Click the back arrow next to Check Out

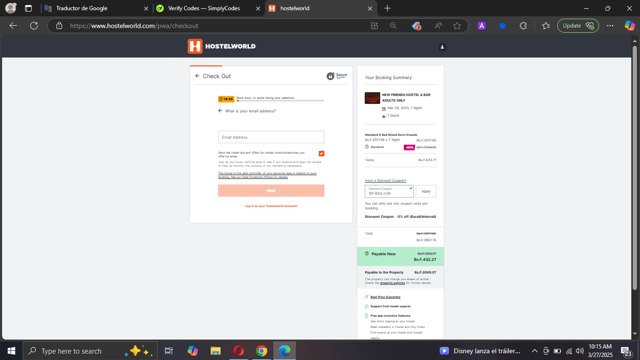click(197, 76)
